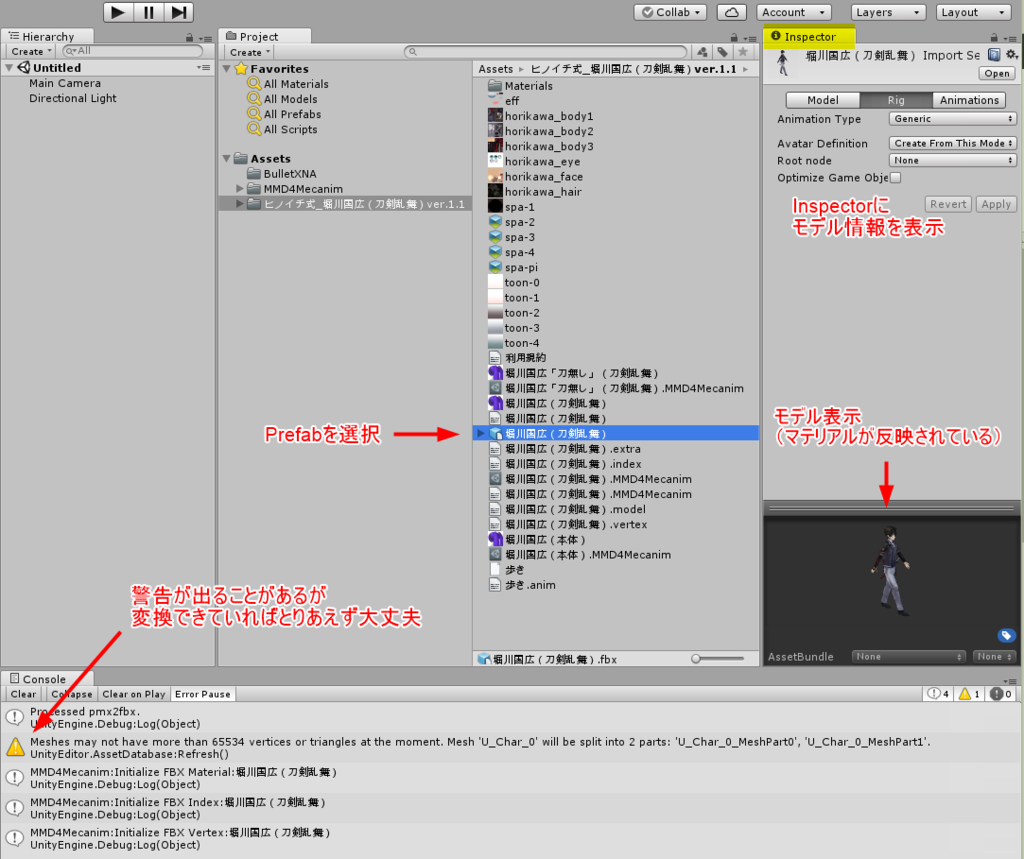Viewport: 1024px width, 859px height.
Task: Click search by label icon
Action: (722, 52)
